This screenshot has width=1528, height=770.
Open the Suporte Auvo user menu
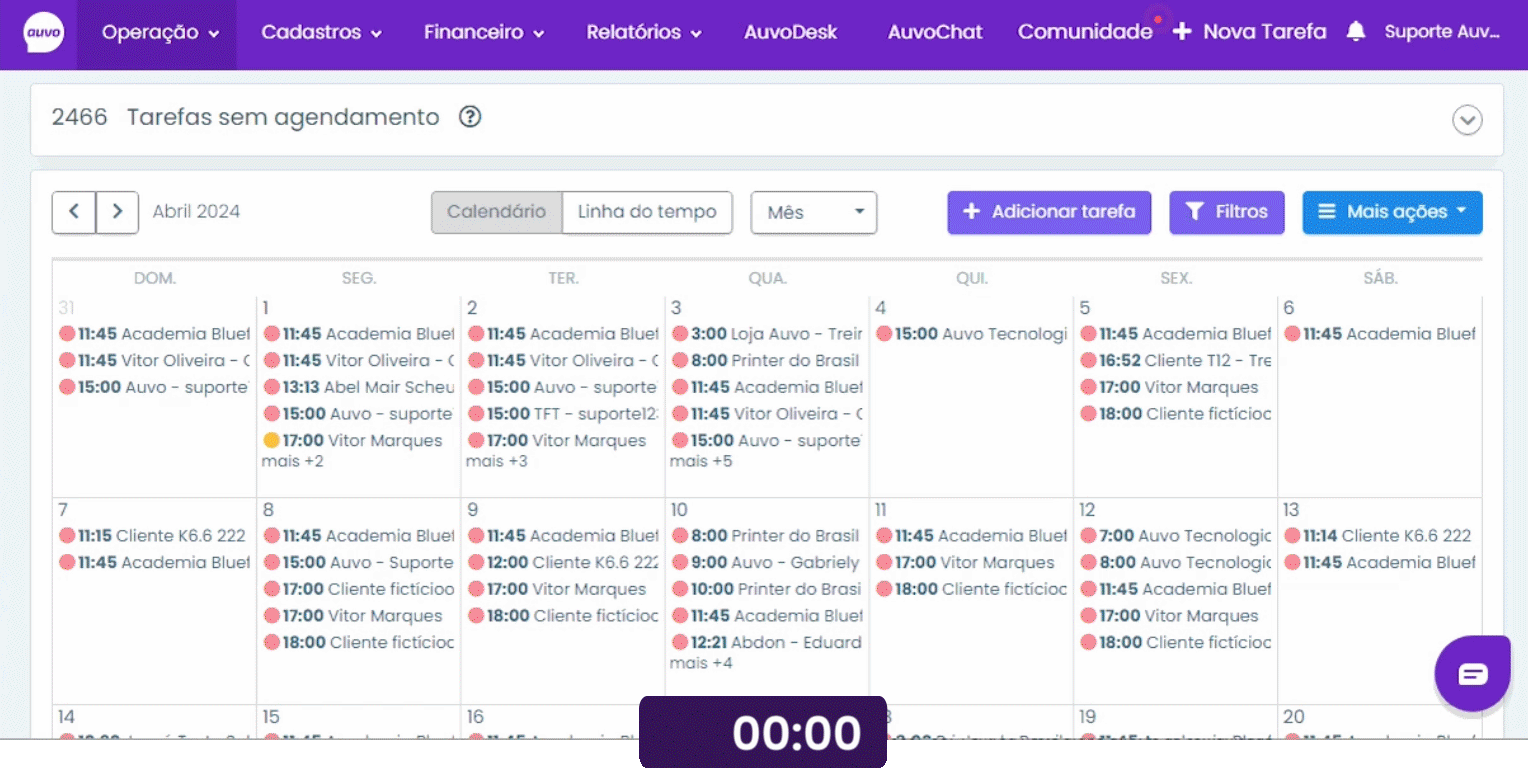pos(1442,32)
